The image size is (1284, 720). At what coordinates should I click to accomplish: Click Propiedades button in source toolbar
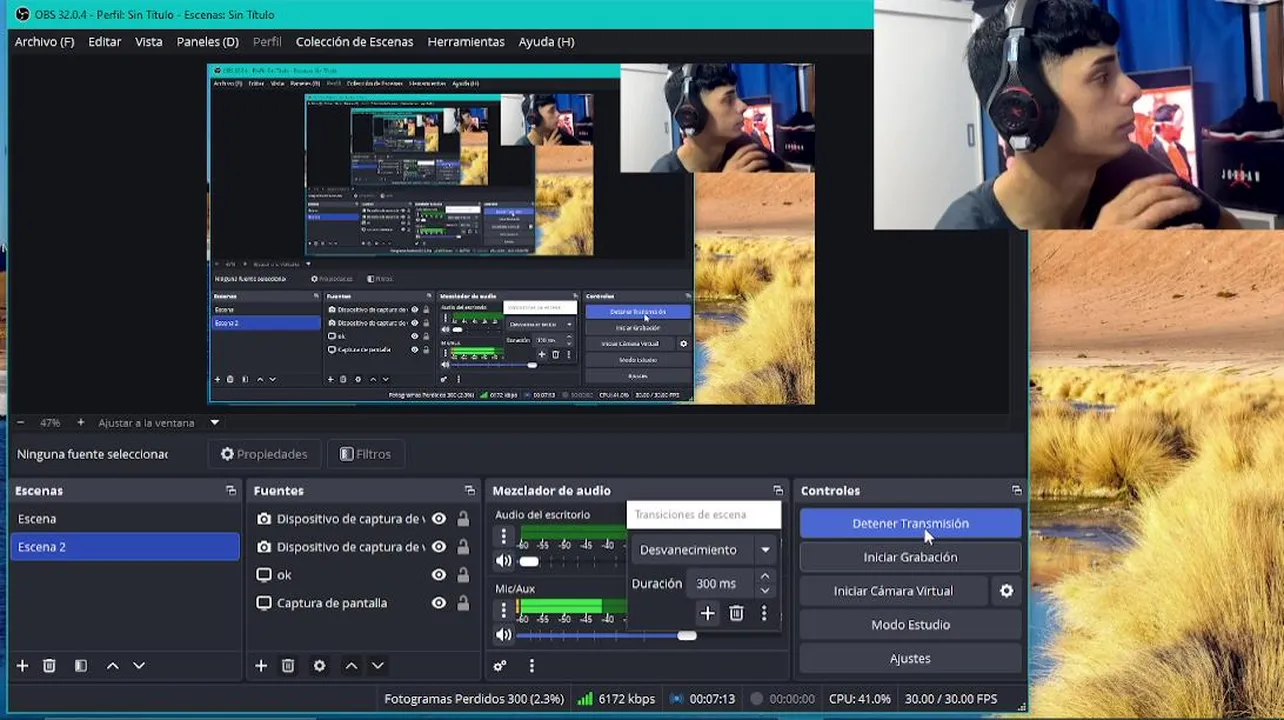(264, 454)
